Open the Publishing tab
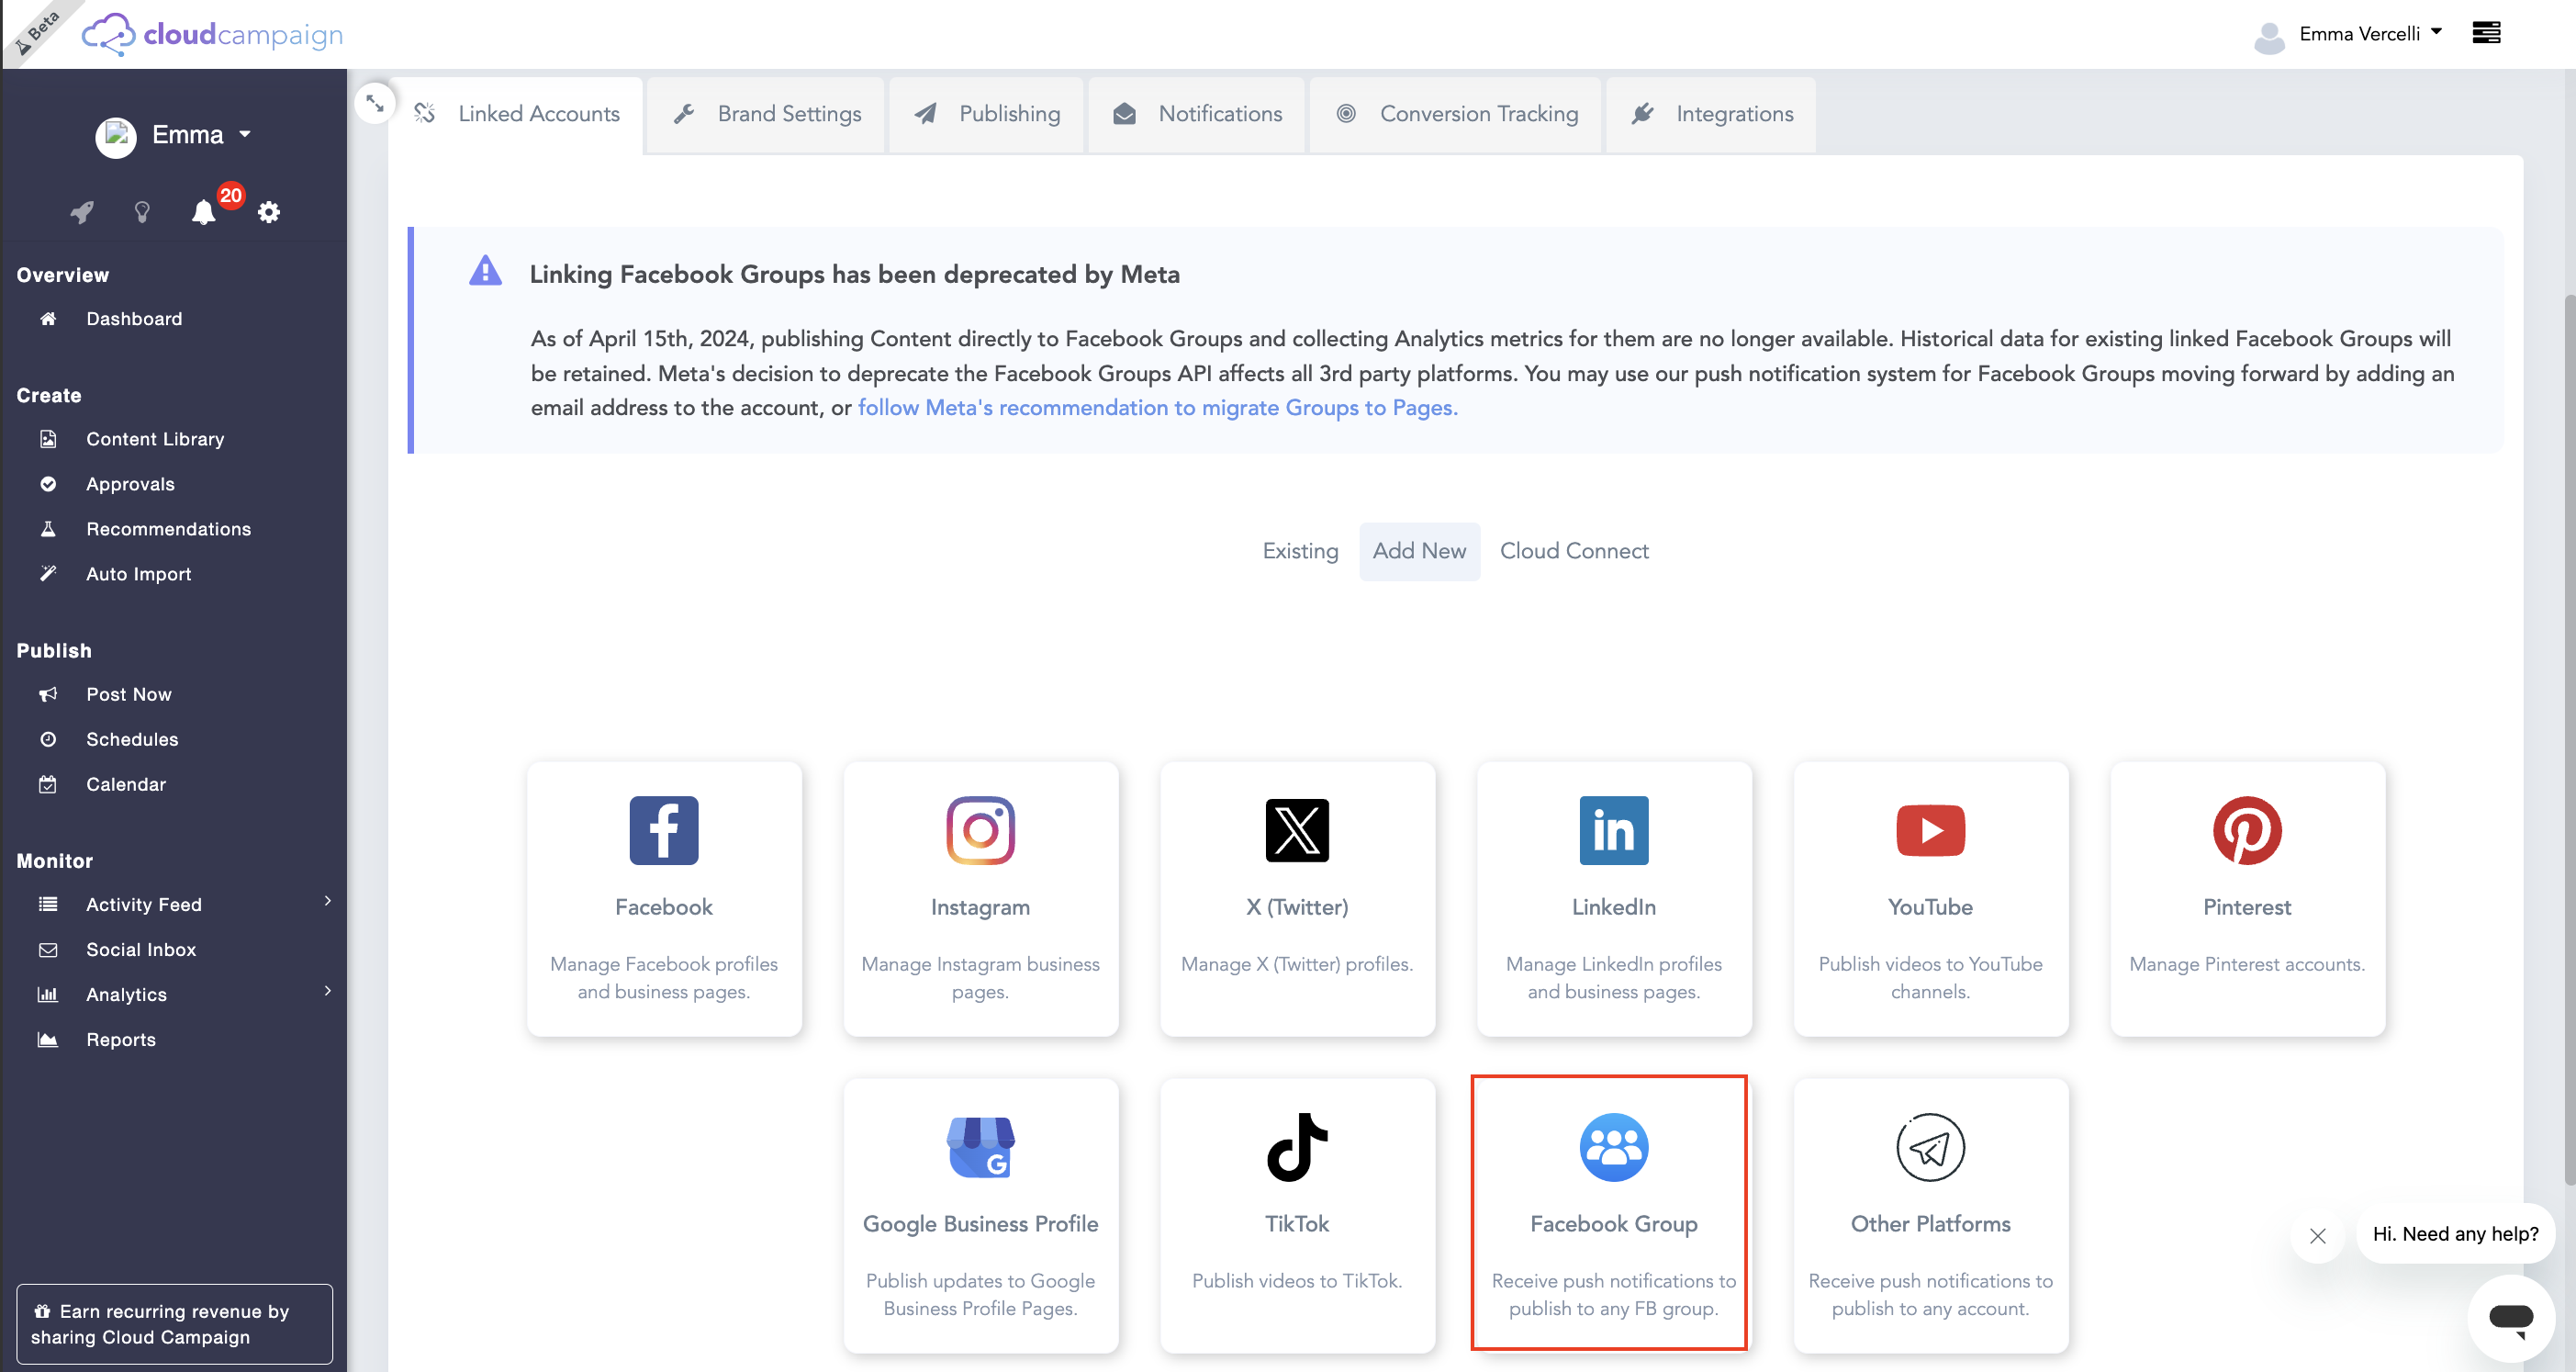The width and height of the screenshot is (2576, 1372). pyautogui.click(x=987, y=115)
